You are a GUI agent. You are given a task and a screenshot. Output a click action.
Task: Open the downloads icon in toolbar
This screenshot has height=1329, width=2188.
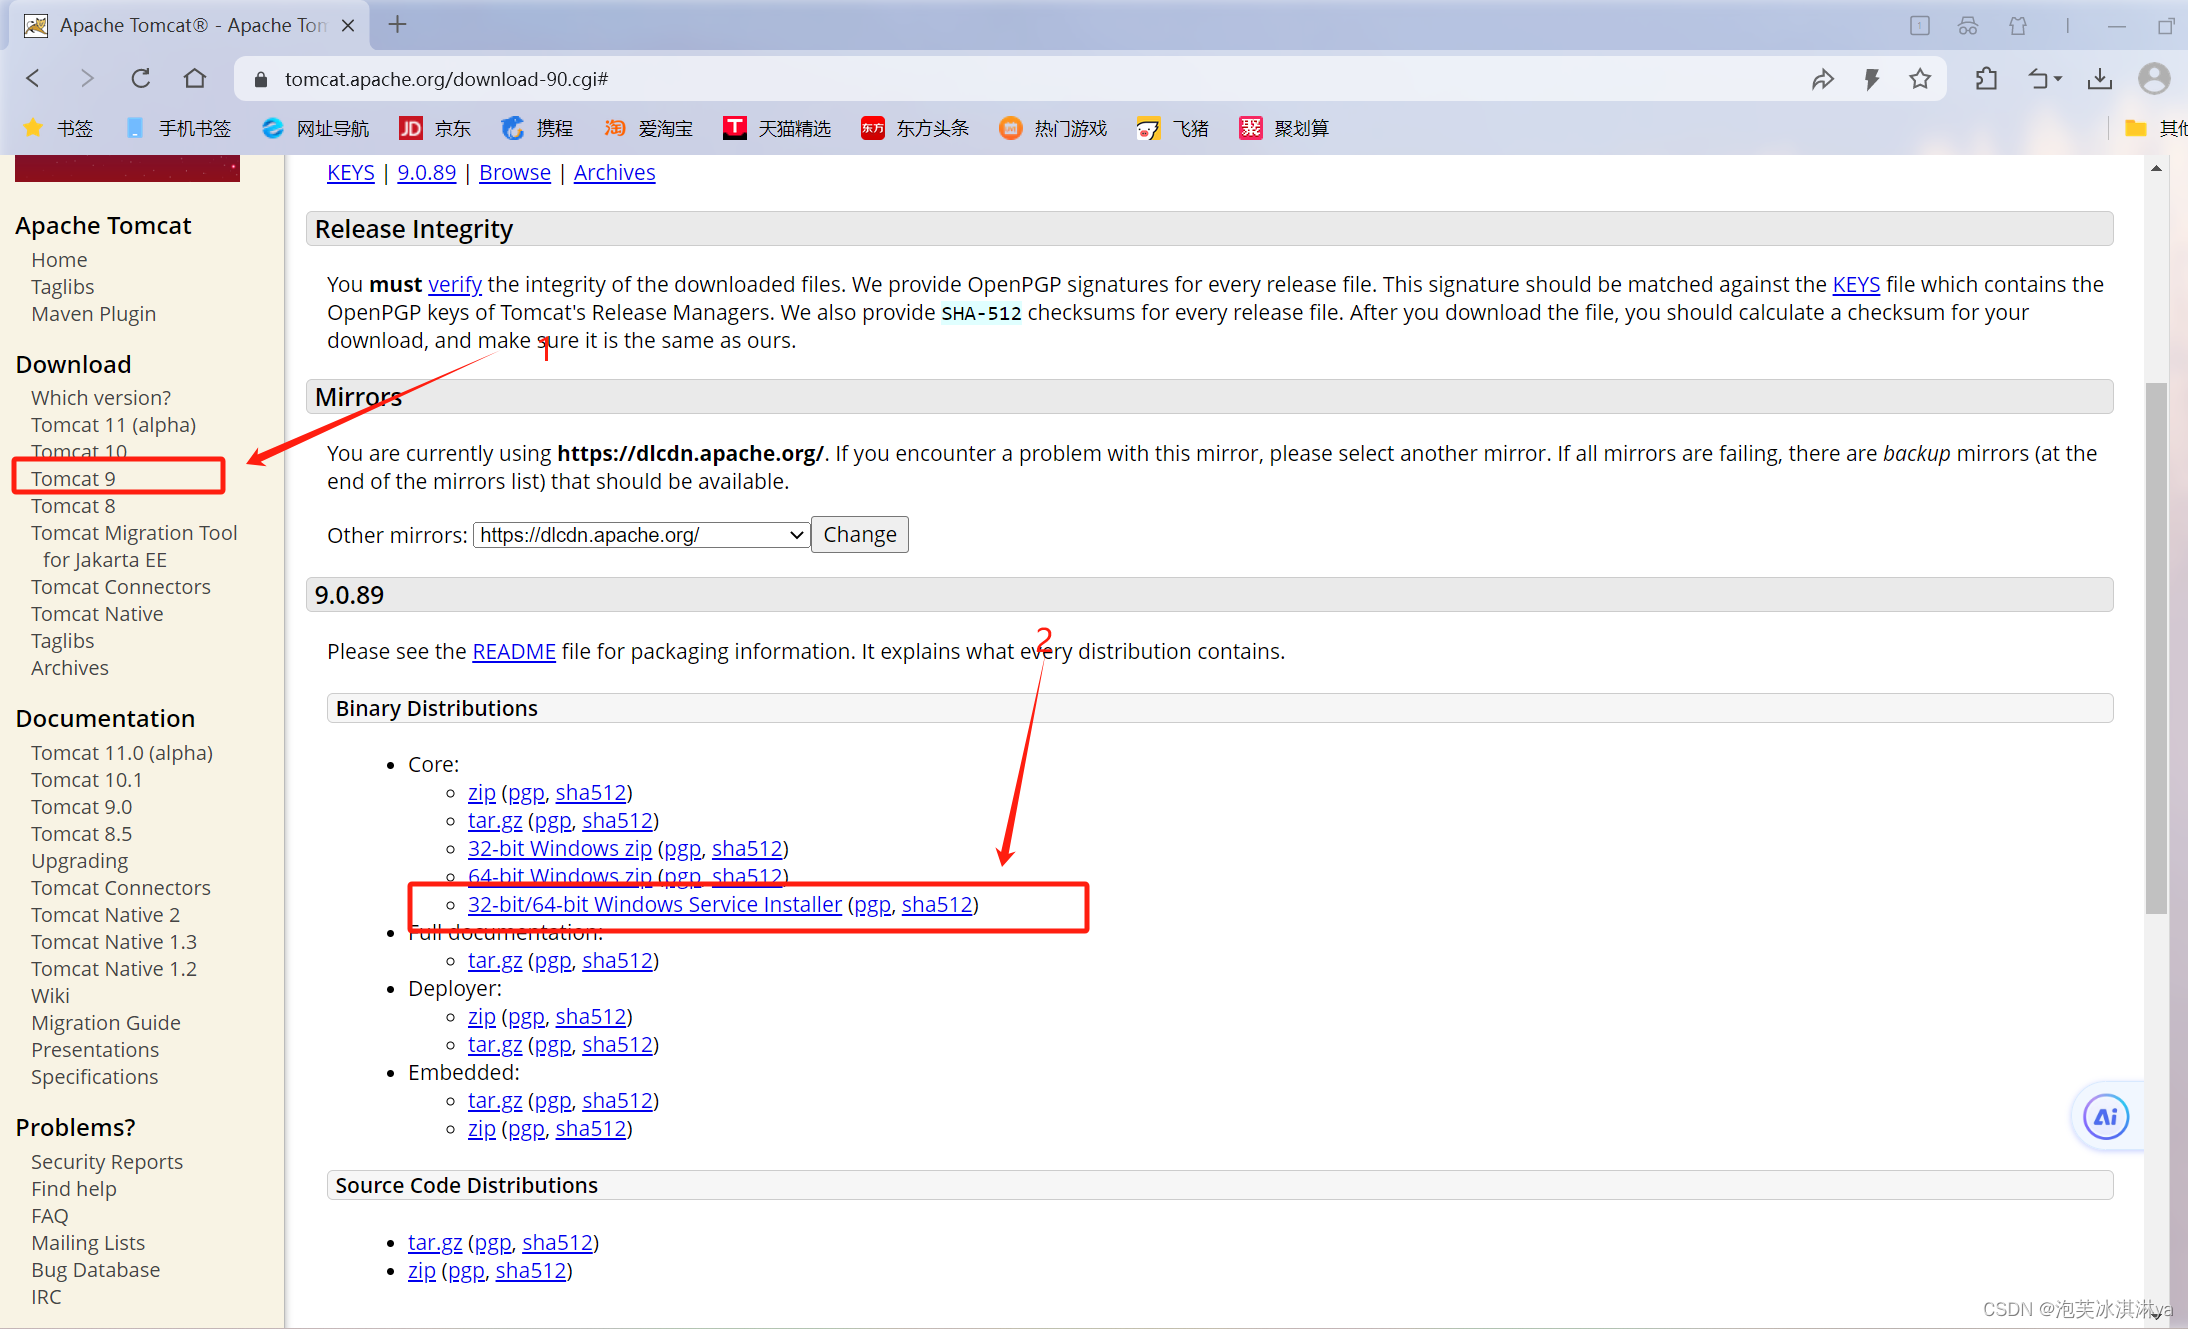tap(2099, 79)
